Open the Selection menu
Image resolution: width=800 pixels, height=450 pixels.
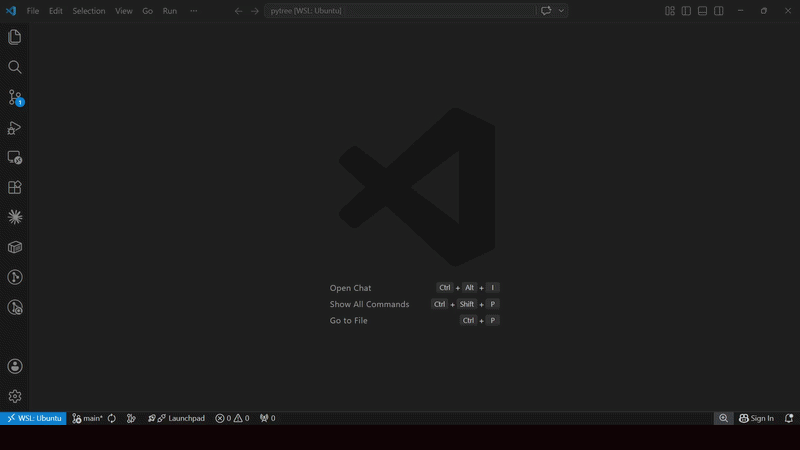click(89, 11)
